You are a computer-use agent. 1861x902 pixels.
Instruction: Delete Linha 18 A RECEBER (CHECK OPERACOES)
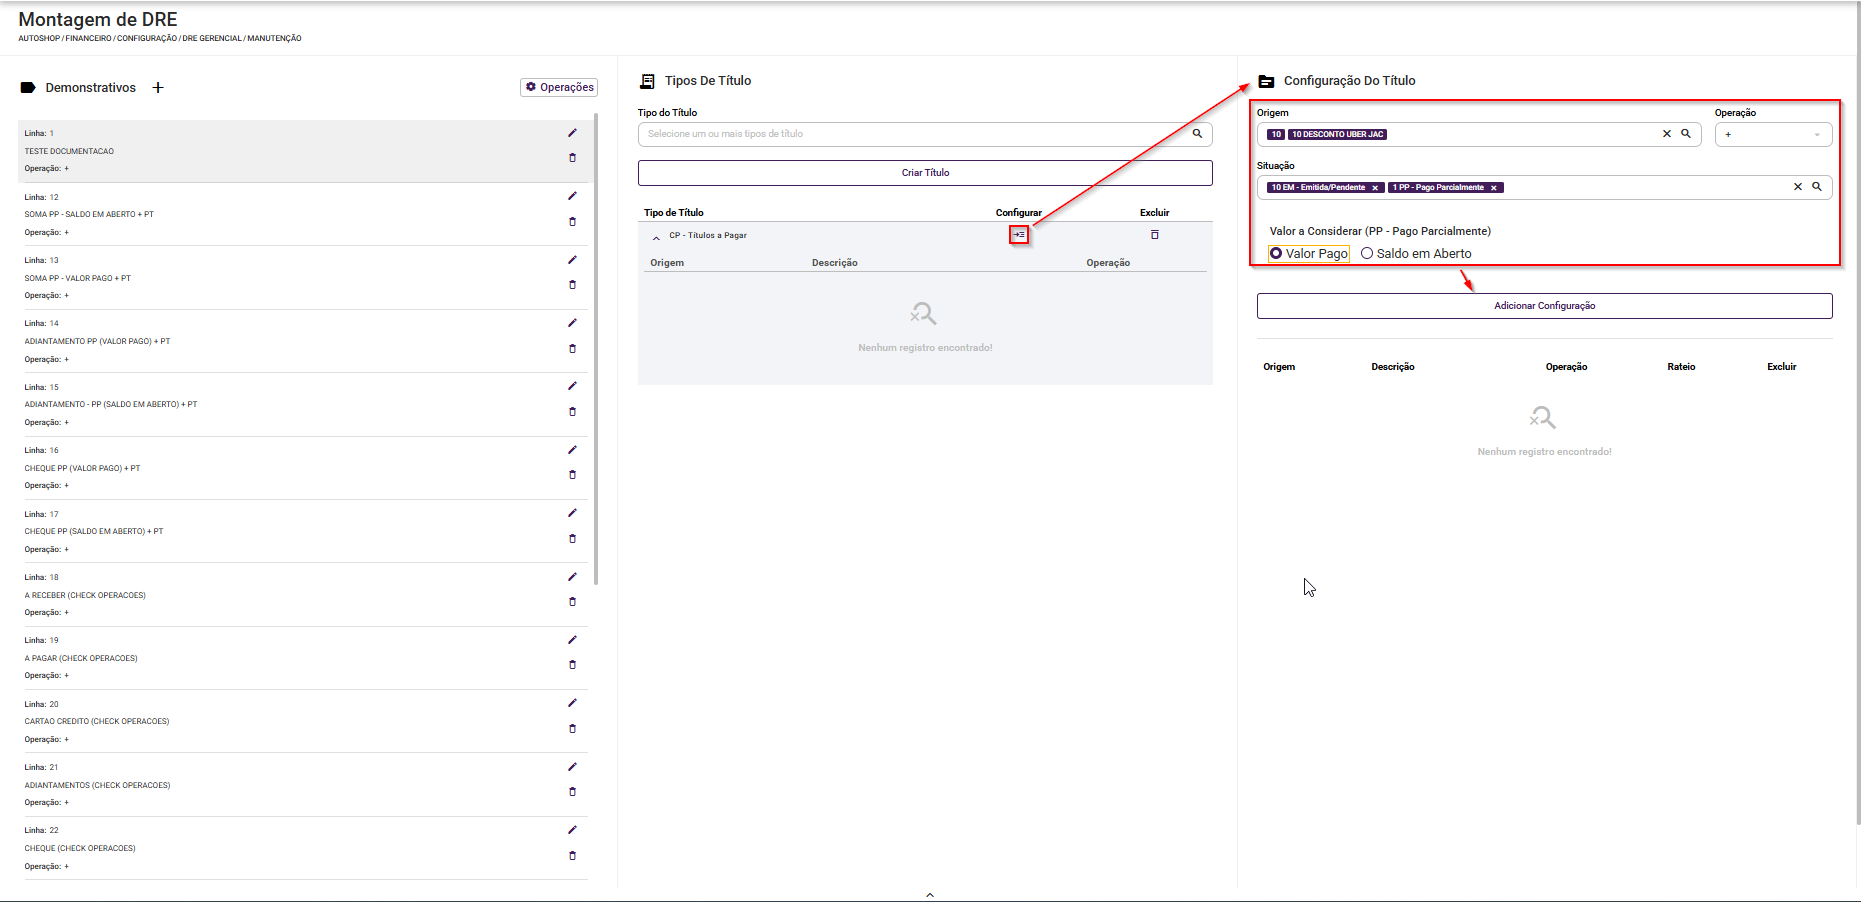(x=572, y=602)
